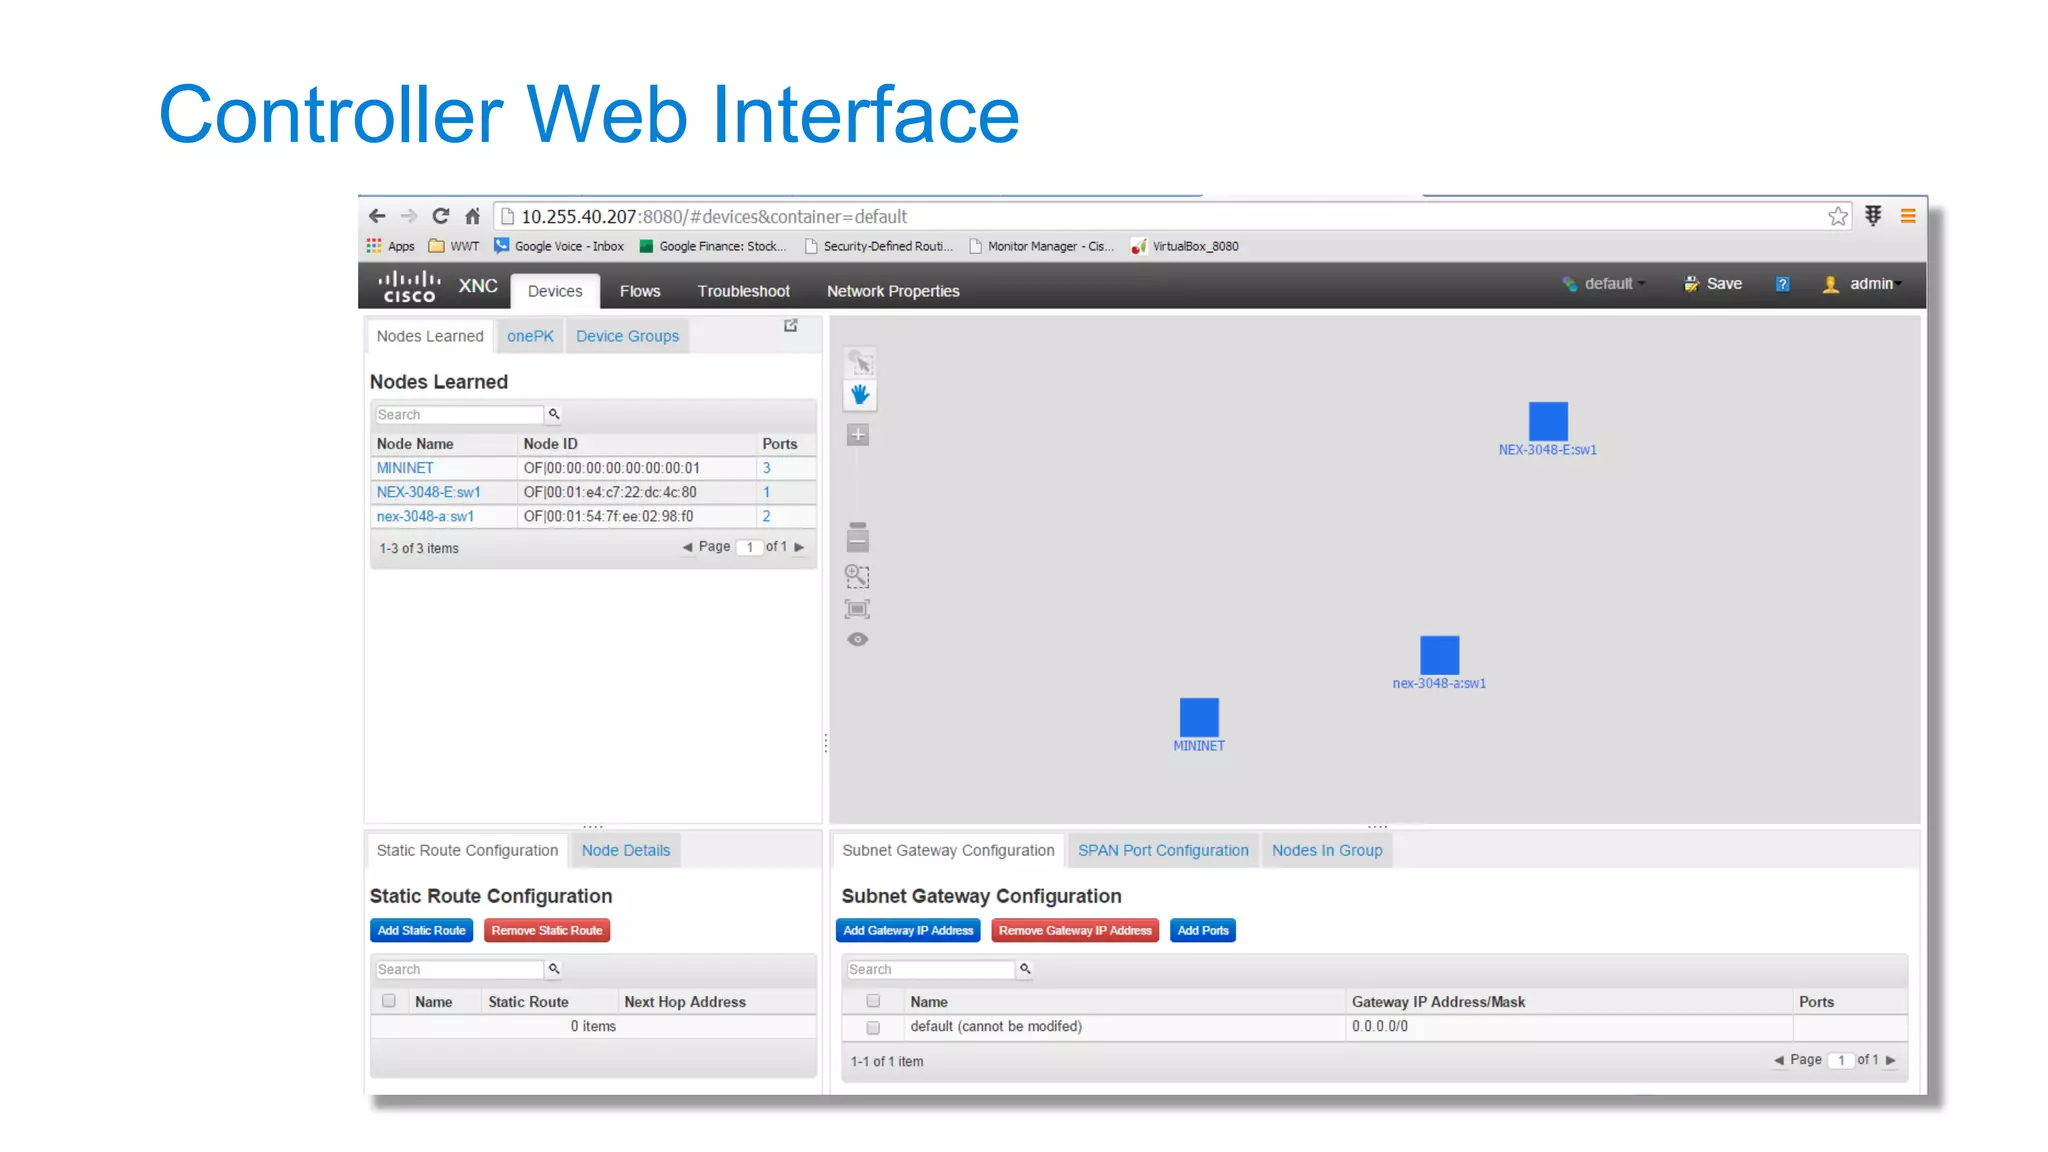Screen dimensions: 2048x1152
Task: Click Add Gateway IP Address button
Action: coord(908,930)
